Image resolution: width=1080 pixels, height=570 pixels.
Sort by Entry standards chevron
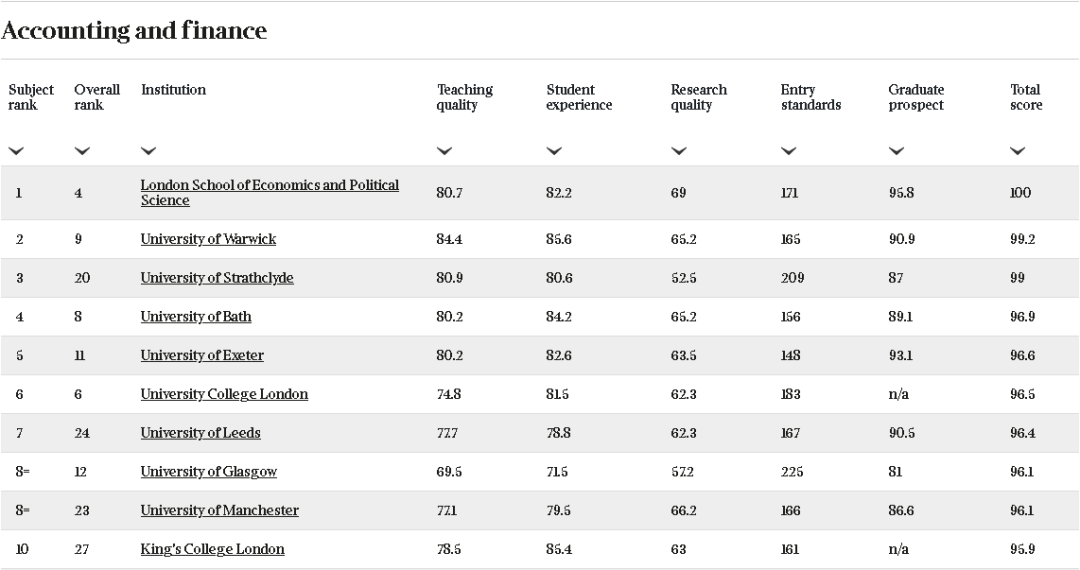pyautogui.click(x=789, y=151)
